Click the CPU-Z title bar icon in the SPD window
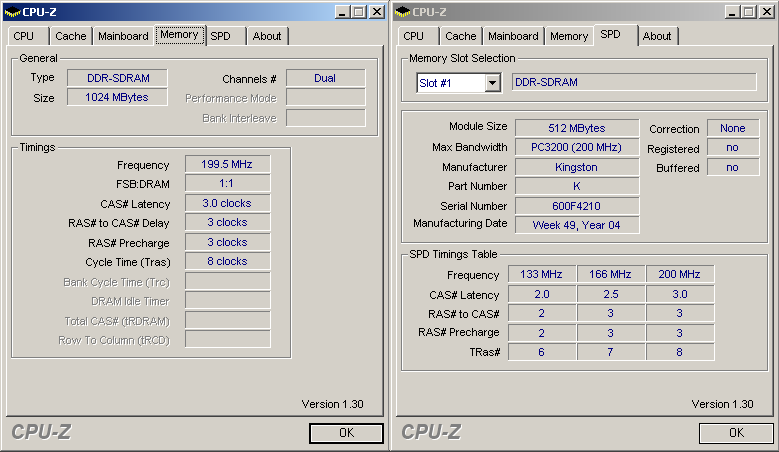The height and width of the screenshot is (452, 779). click(x=402, y=12)
